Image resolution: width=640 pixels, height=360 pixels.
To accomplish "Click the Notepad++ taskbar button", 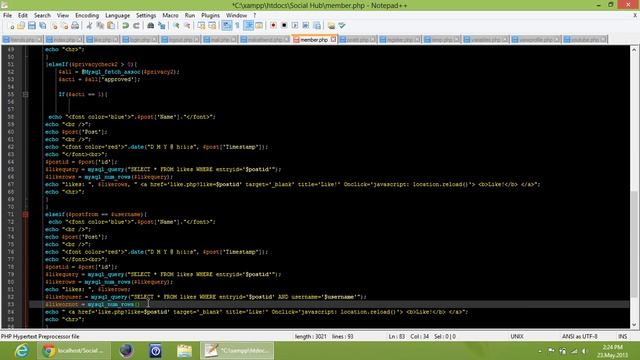I will (x=237, y=351).
